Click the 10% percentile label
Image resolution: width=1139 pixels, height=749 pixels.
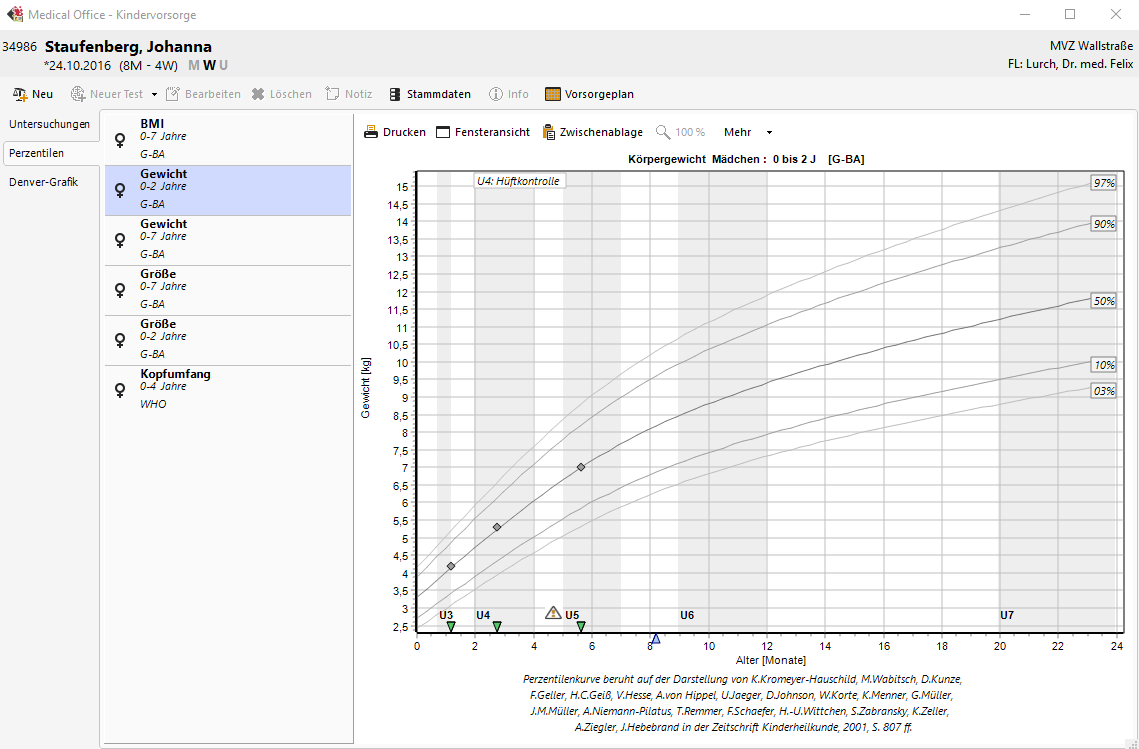1103,365
